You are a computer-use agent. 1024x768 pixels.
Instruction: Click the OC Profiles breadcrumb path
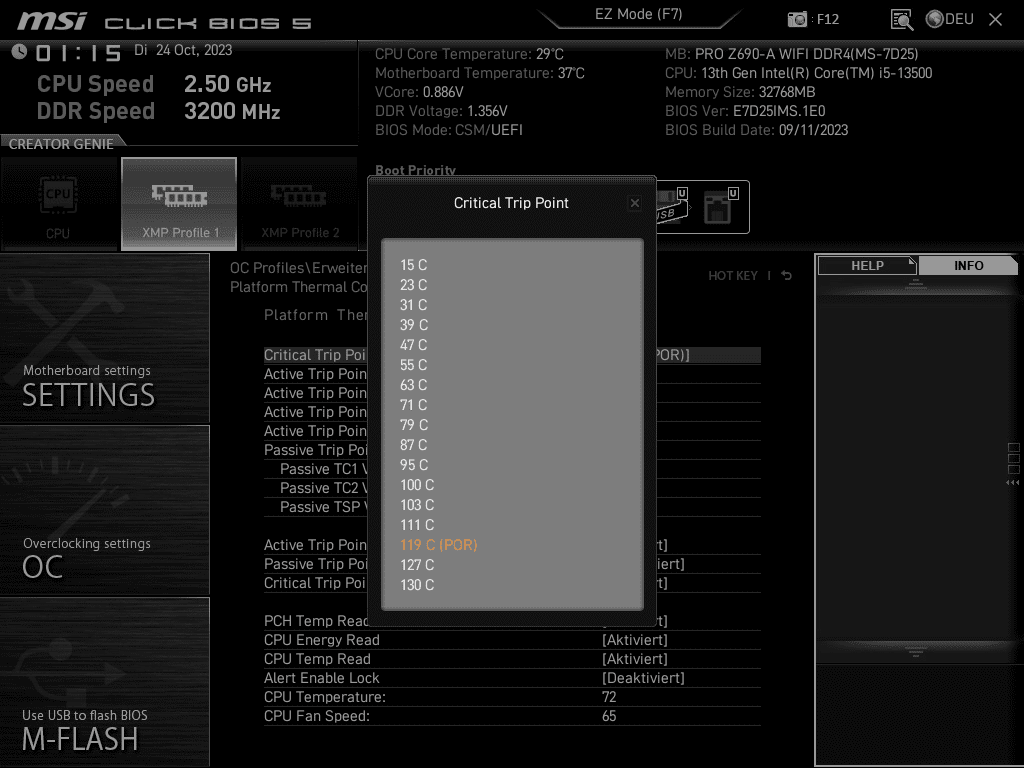298,268
